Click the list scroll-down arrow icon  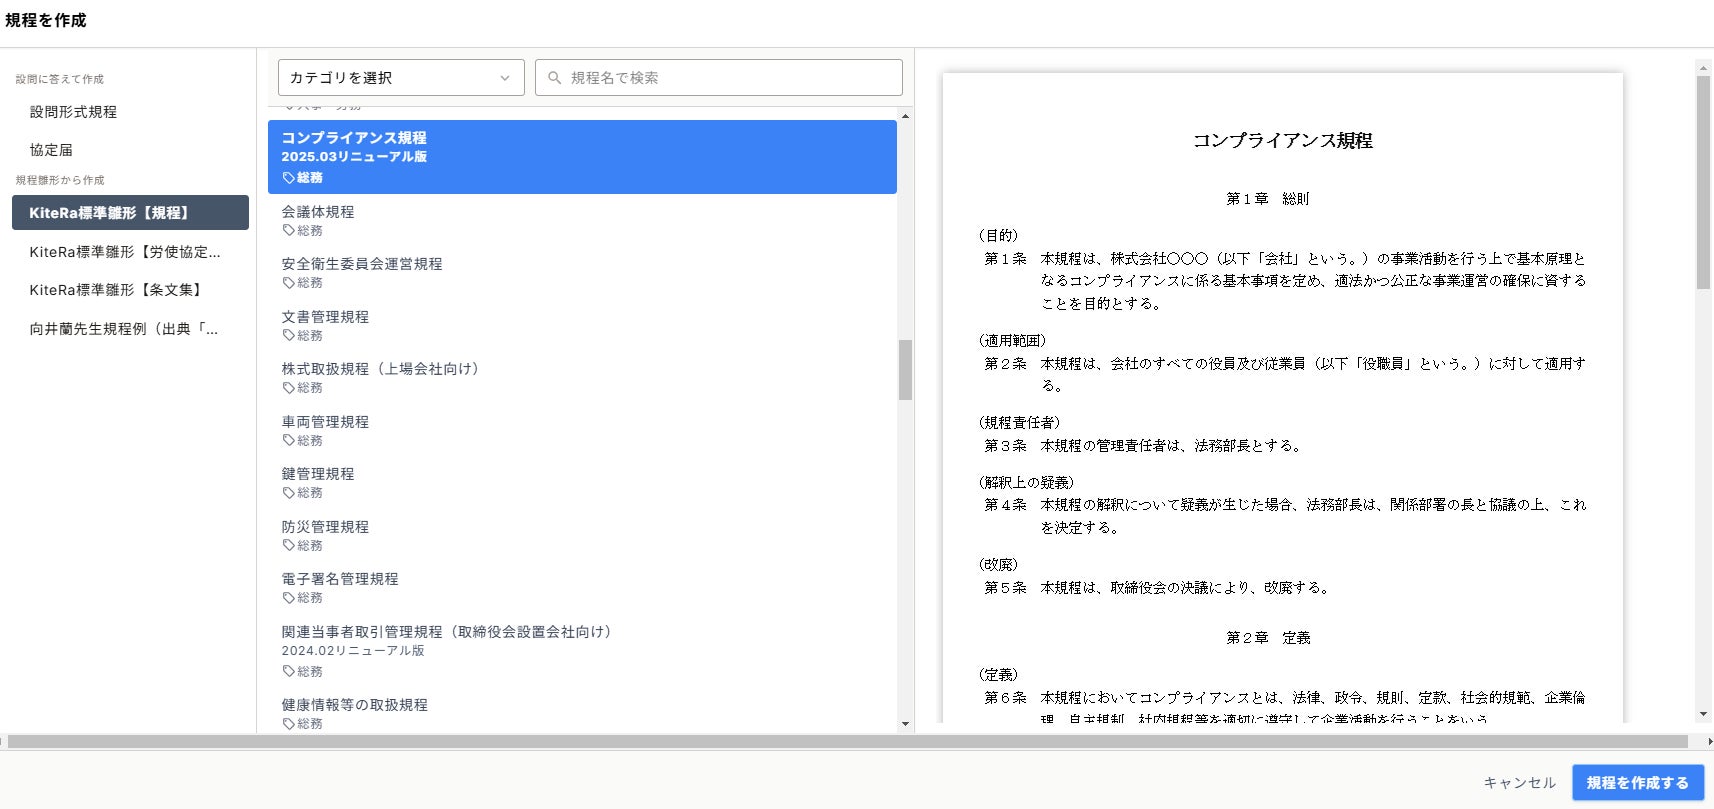(x=905, y=724)
